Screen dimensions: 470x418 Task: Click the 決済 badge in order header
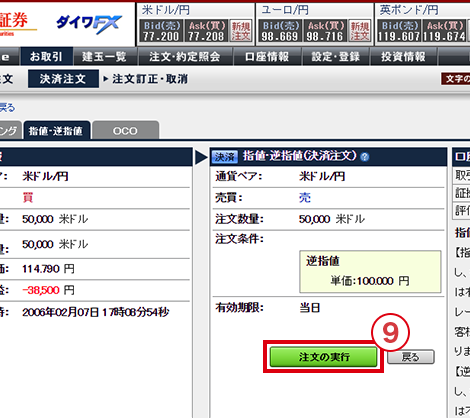click(224, 157)
